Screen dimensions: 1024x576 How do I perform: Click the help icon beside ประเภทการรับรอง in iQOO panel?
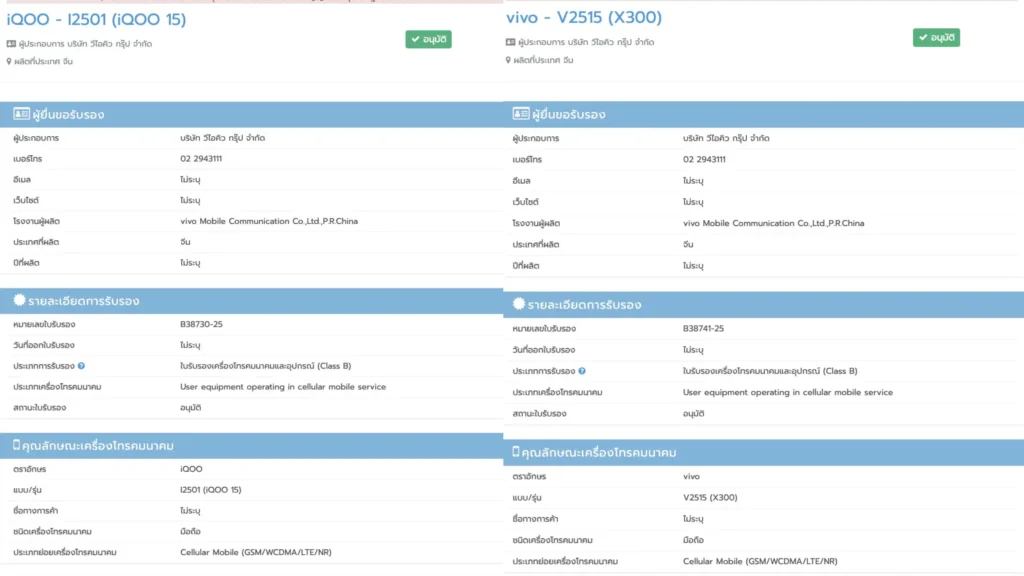tap(81, 366)
